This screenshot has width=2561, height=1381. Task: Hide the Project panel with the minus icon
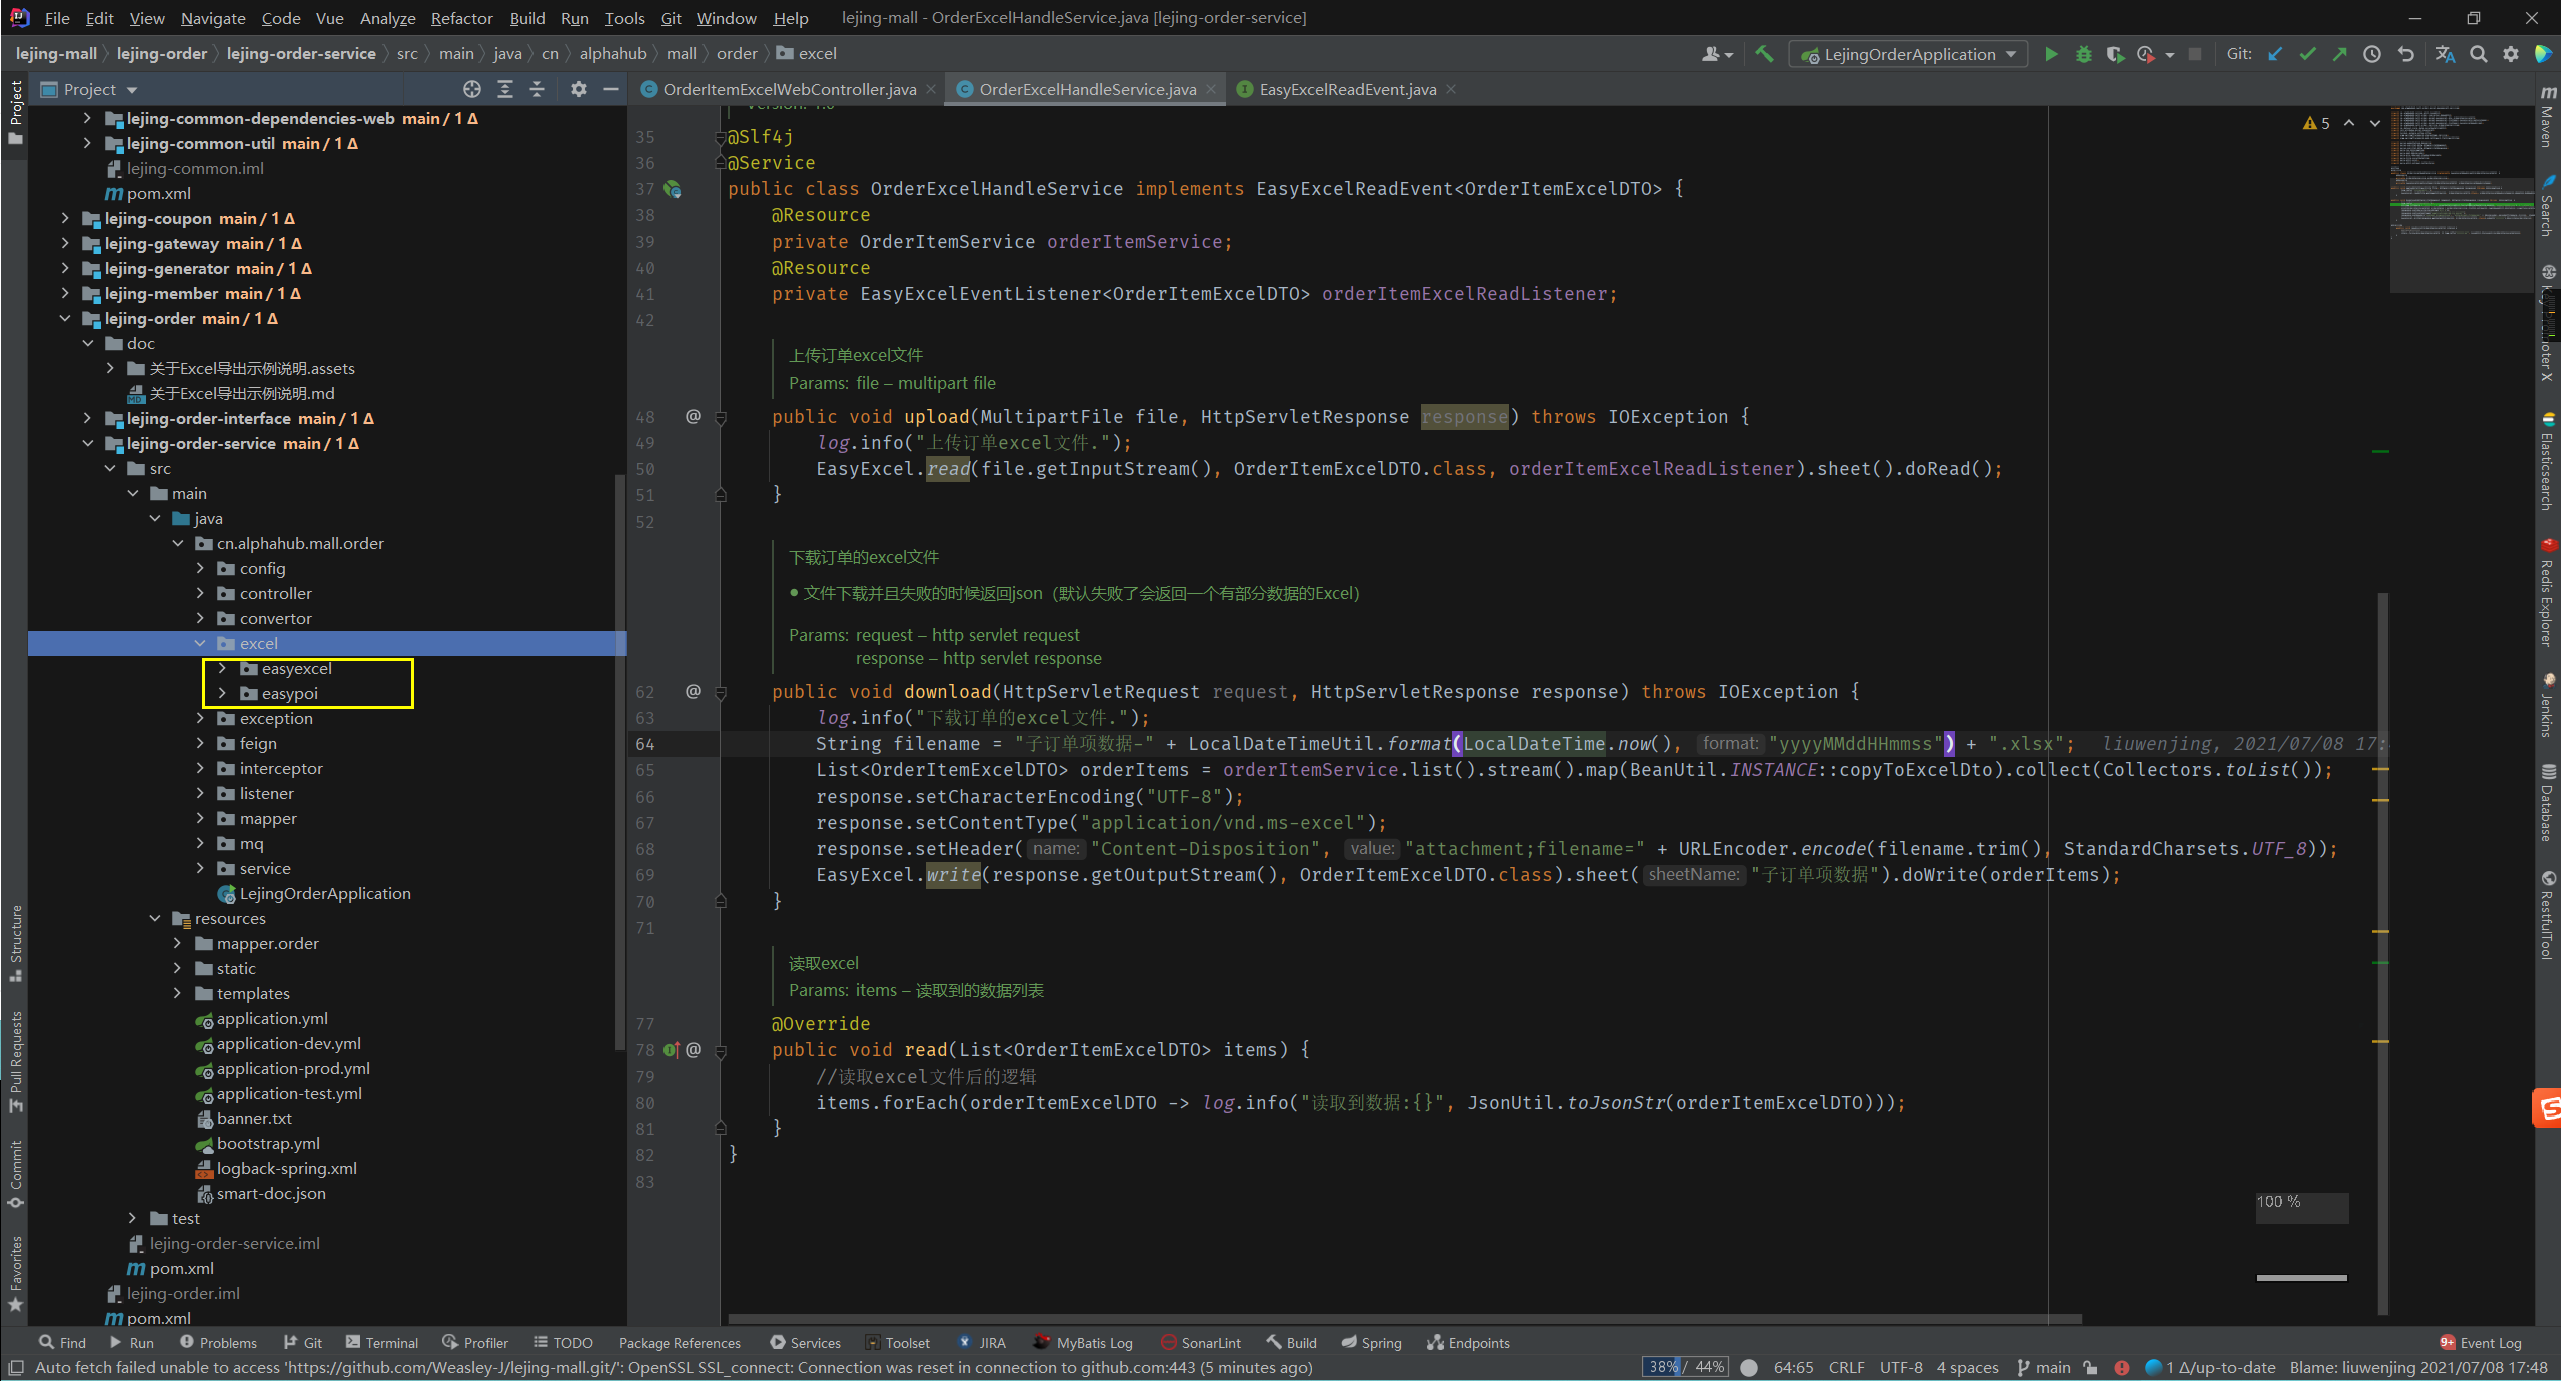pos(610,89)
